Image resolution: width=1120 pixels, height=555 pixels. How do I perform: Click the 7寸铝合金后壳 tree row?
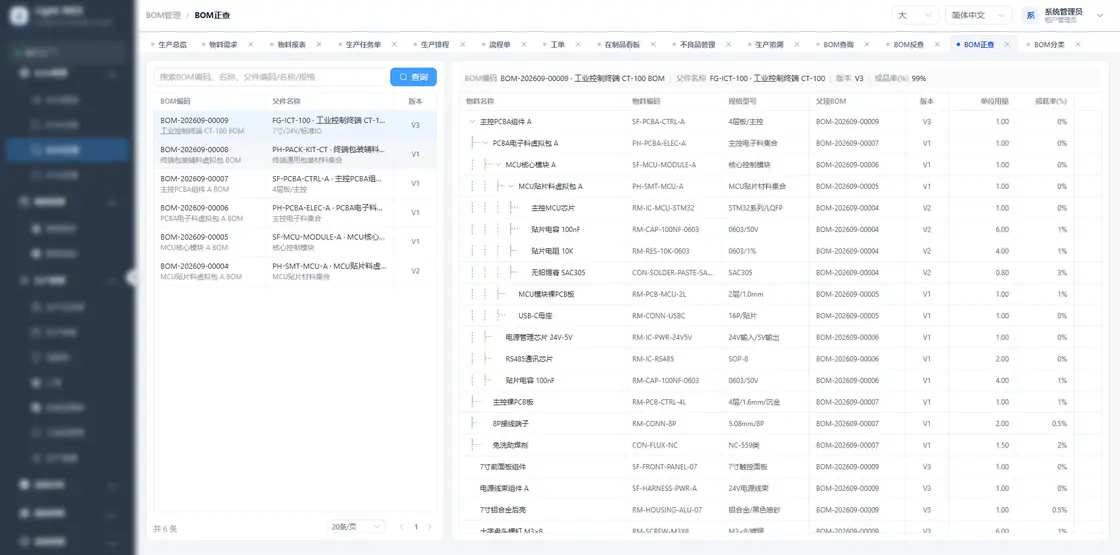780,510
